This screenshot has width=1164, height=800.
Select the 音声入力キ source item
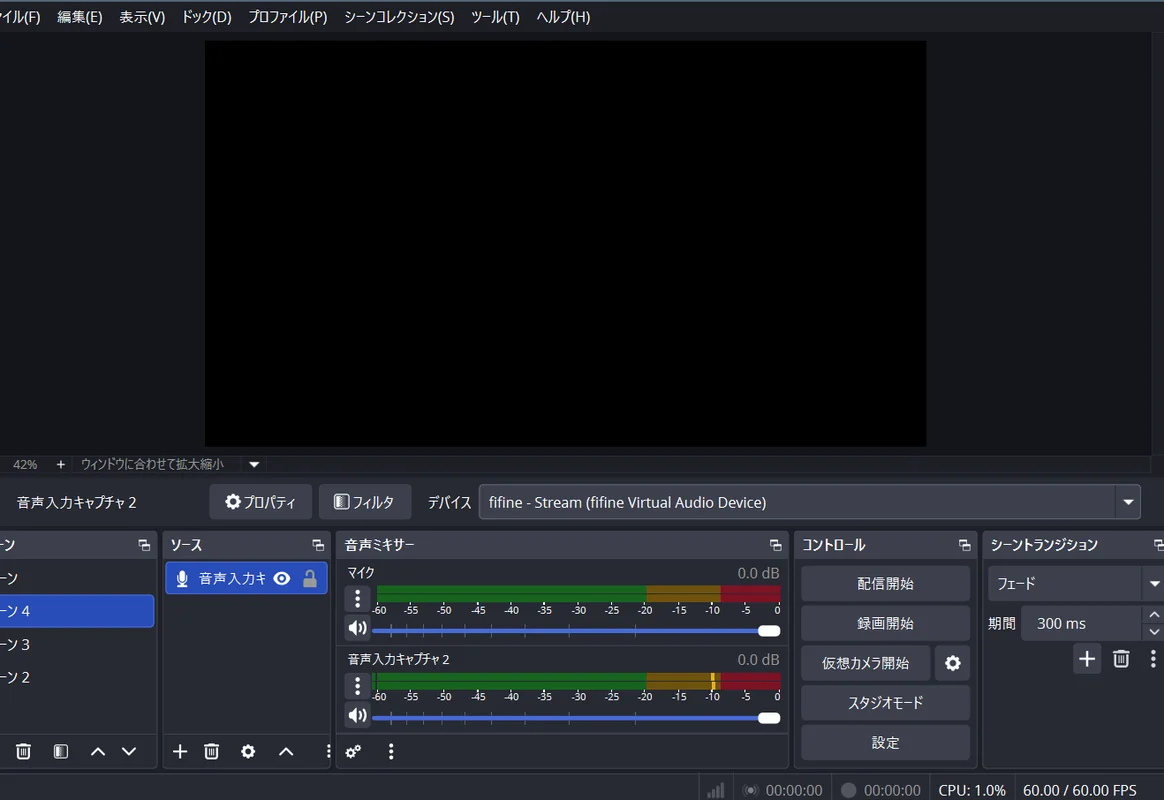click(246, 578)
